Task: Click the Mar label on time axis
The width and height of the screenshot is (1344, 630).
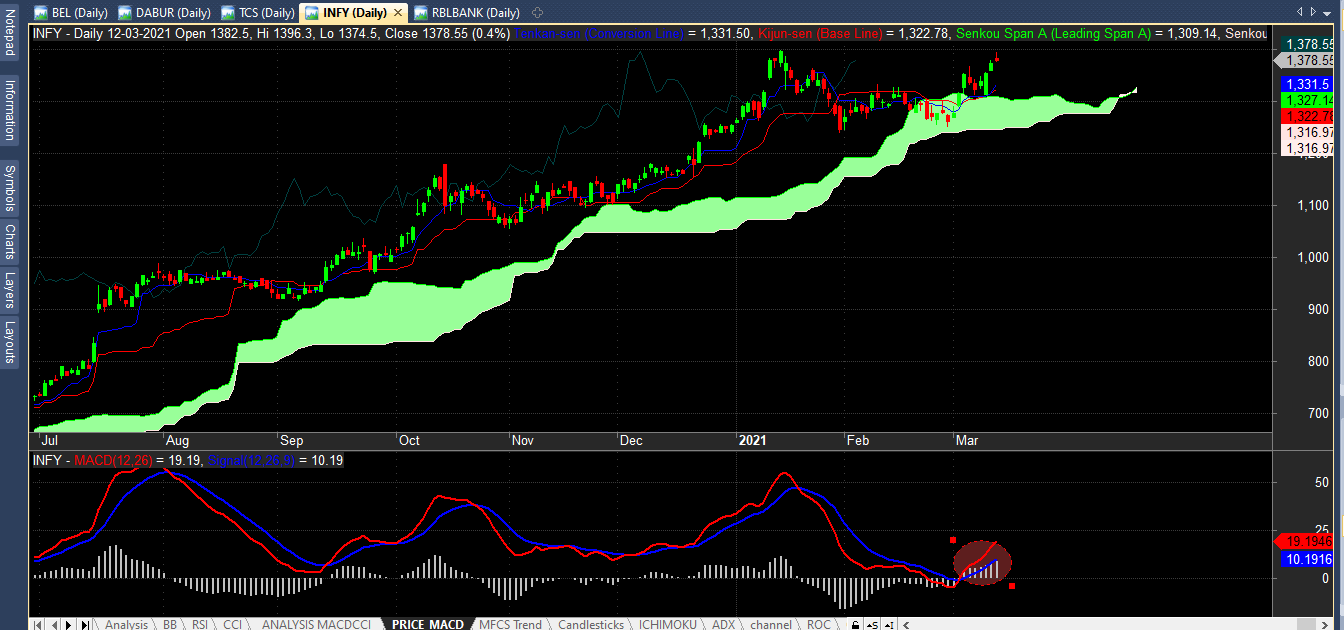Action: point(967,440)
